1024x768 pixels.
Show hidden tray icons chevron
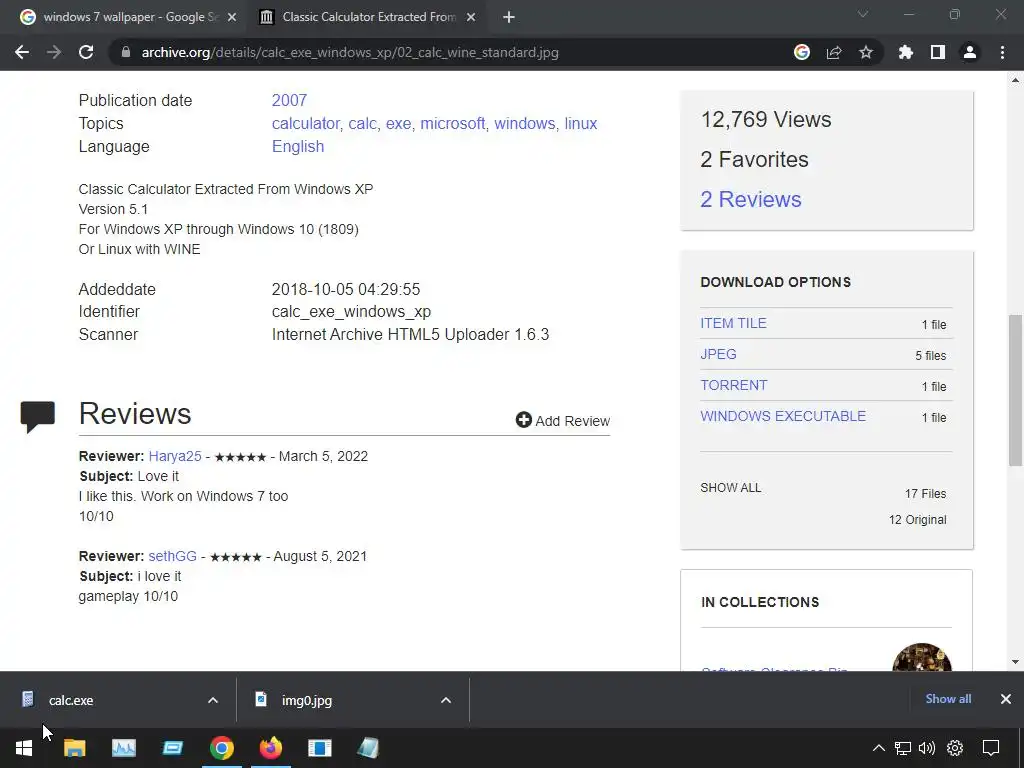[x=878, y=748]
